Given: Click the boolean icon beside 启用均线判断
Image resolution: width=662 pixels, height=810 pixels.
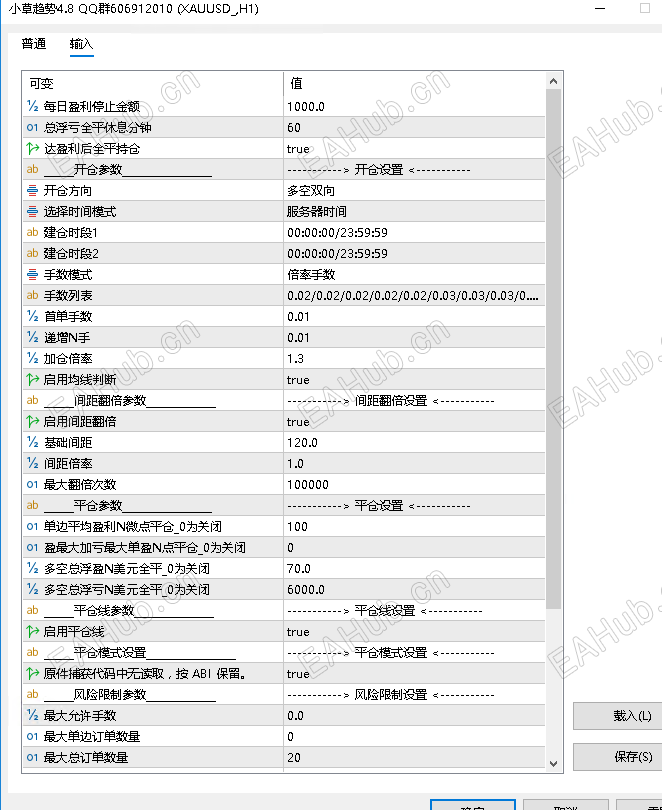Looking at the screenshot, I should (x=33, y=380).
